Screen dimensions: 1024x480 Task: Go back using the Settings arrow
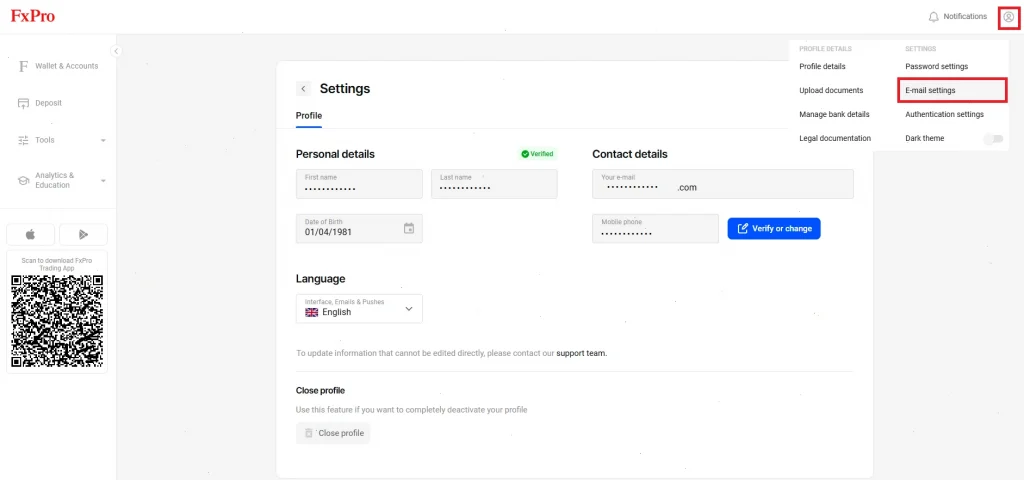[303, 89]
